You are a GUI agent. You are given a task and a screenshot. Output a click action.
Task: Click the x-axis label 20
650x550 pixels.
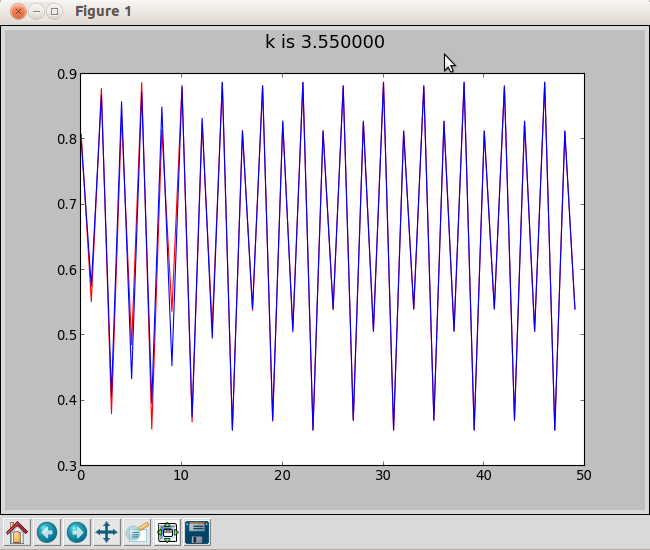coord(282,475)
